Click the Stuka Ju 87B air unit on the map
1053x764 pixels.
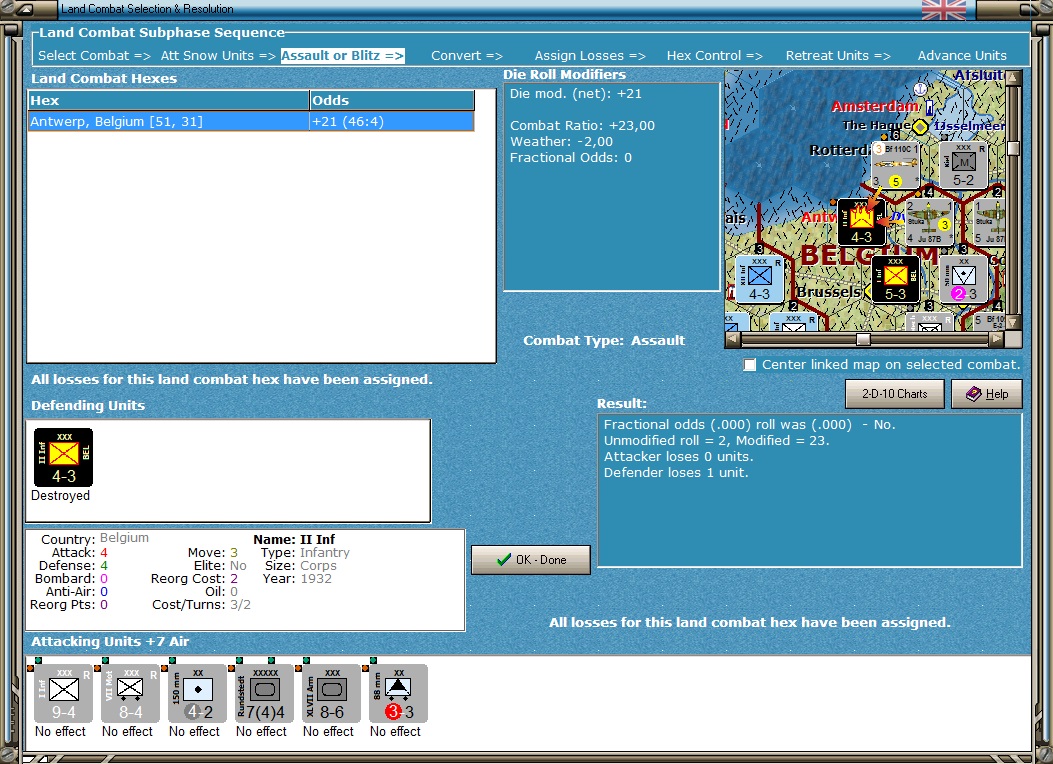[x=929, y=222]
